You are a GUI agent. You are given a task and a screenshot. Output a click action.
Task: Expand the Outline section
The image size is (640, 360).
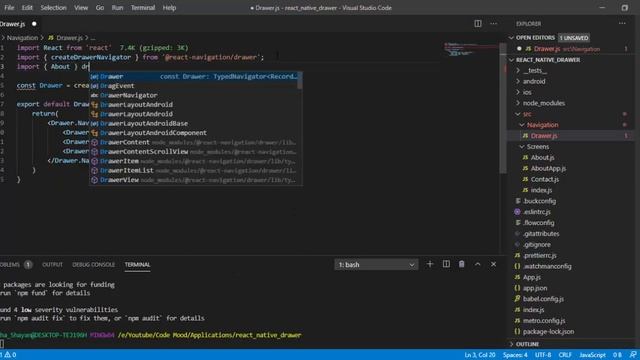(527, 344)
